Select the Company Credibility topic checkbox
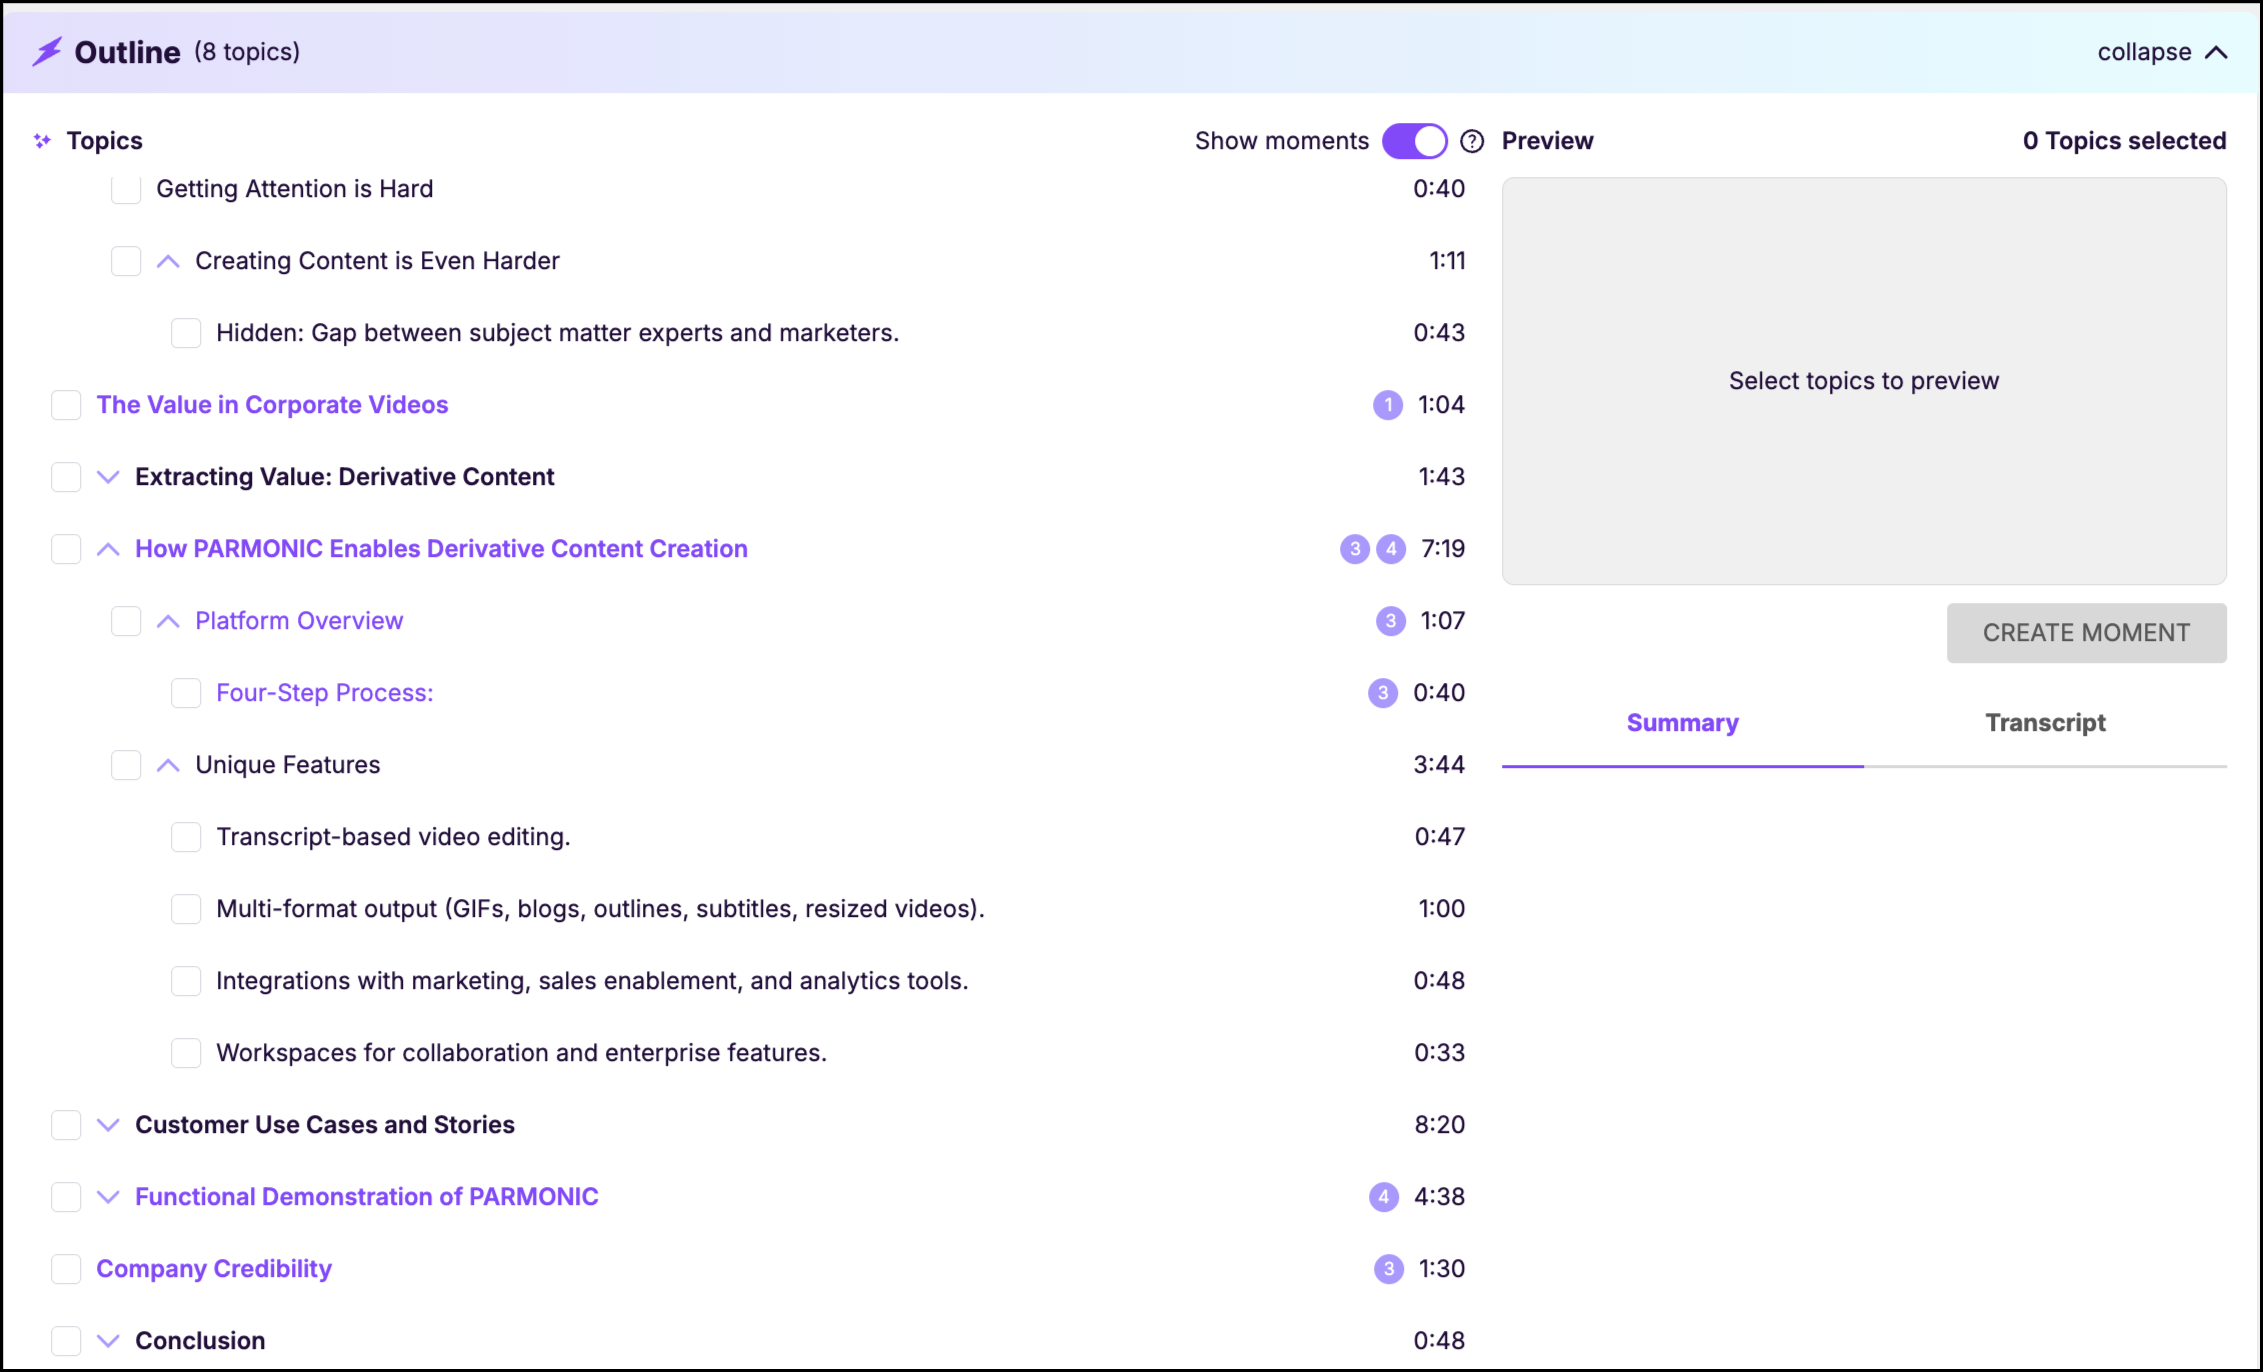The width and height of the screenshot is (2263, 1372). pos(66,1269)
